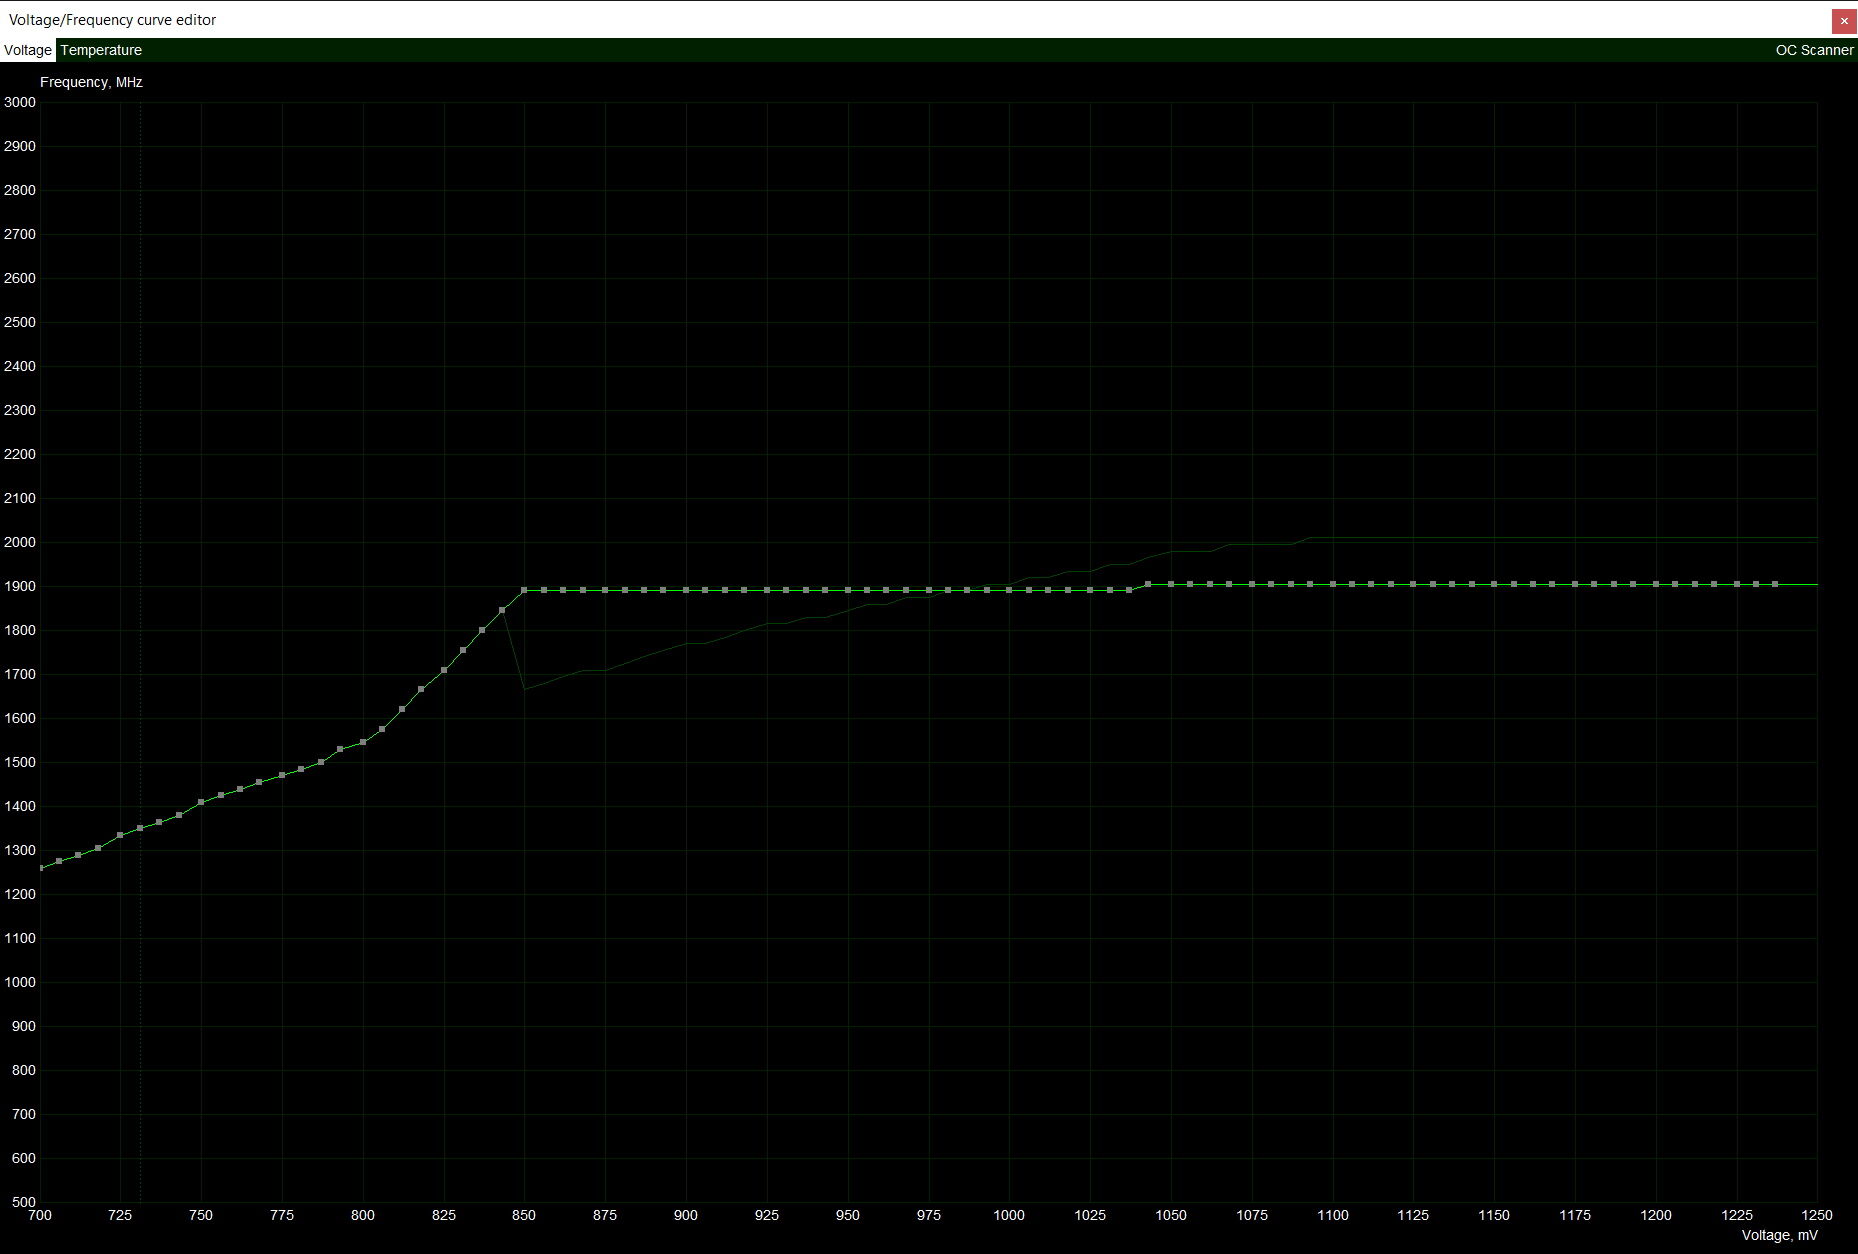The height and width of the screenshot is (1254, 1858).
Task: Click the 1075 label on voltage axis
Action: [x=1252, y=1215]
